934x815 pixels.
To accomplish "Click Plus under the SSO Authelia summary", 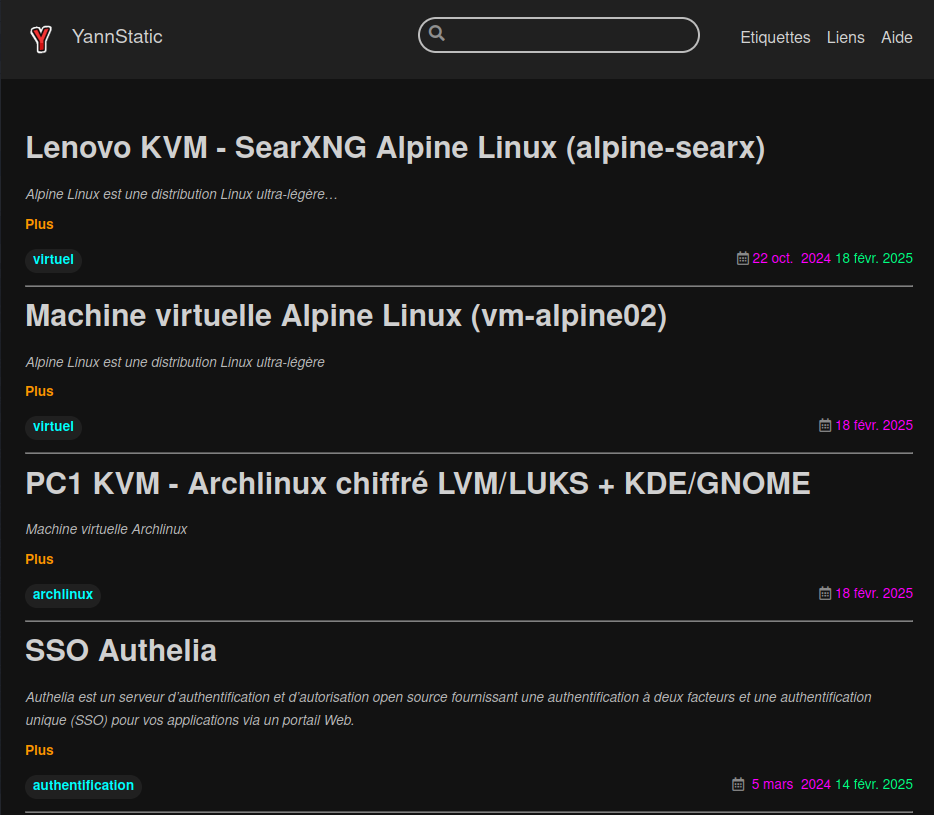I will (x=40, y=750).
